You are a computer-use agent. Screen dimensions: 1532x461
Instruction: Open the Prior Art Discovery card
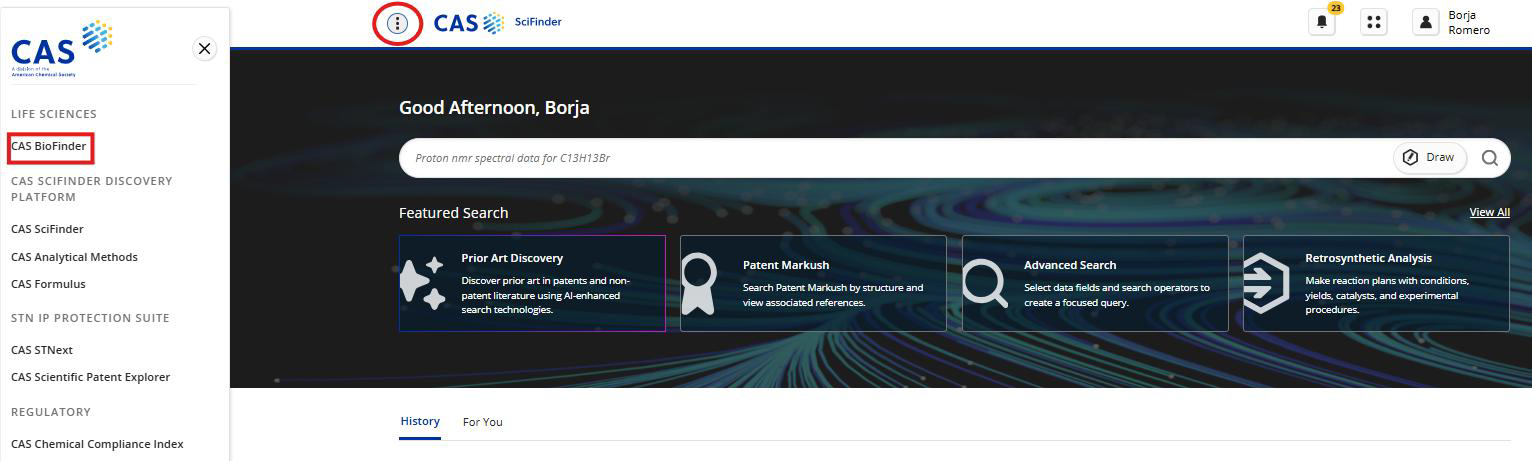pyautogui.click(x=532, y=283)
